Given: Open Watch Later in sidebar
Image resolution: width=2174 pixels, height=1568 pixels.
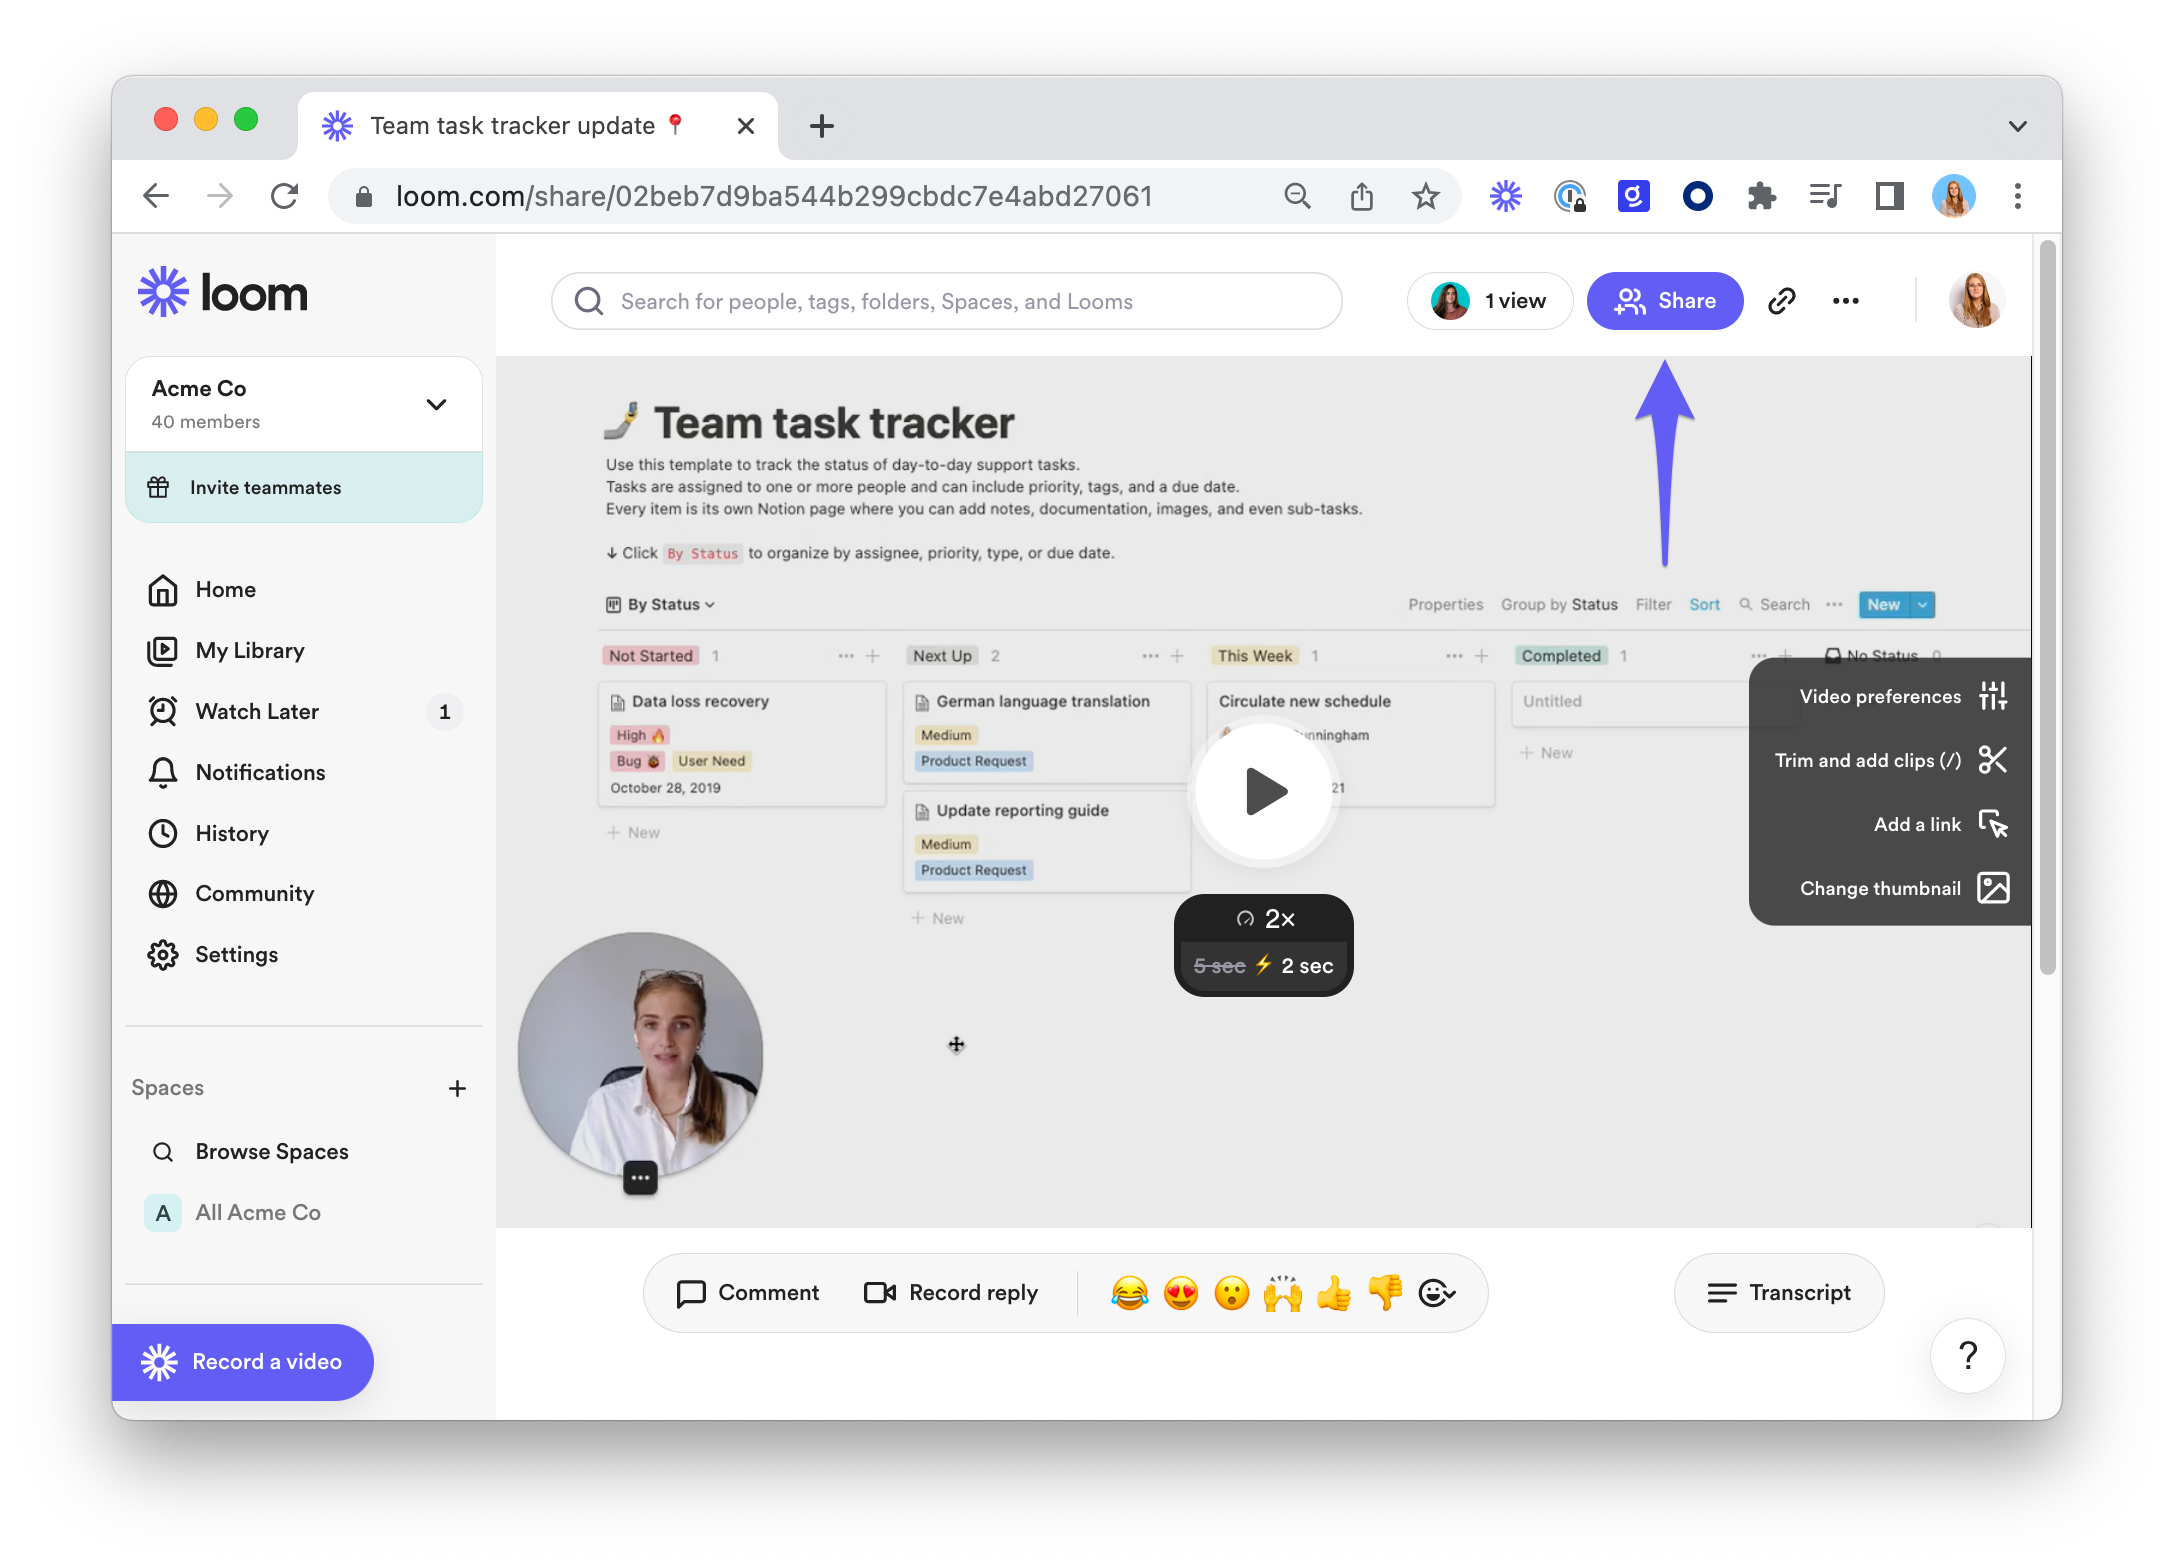Looking at the screenshot, I should [x=257, y=712].
